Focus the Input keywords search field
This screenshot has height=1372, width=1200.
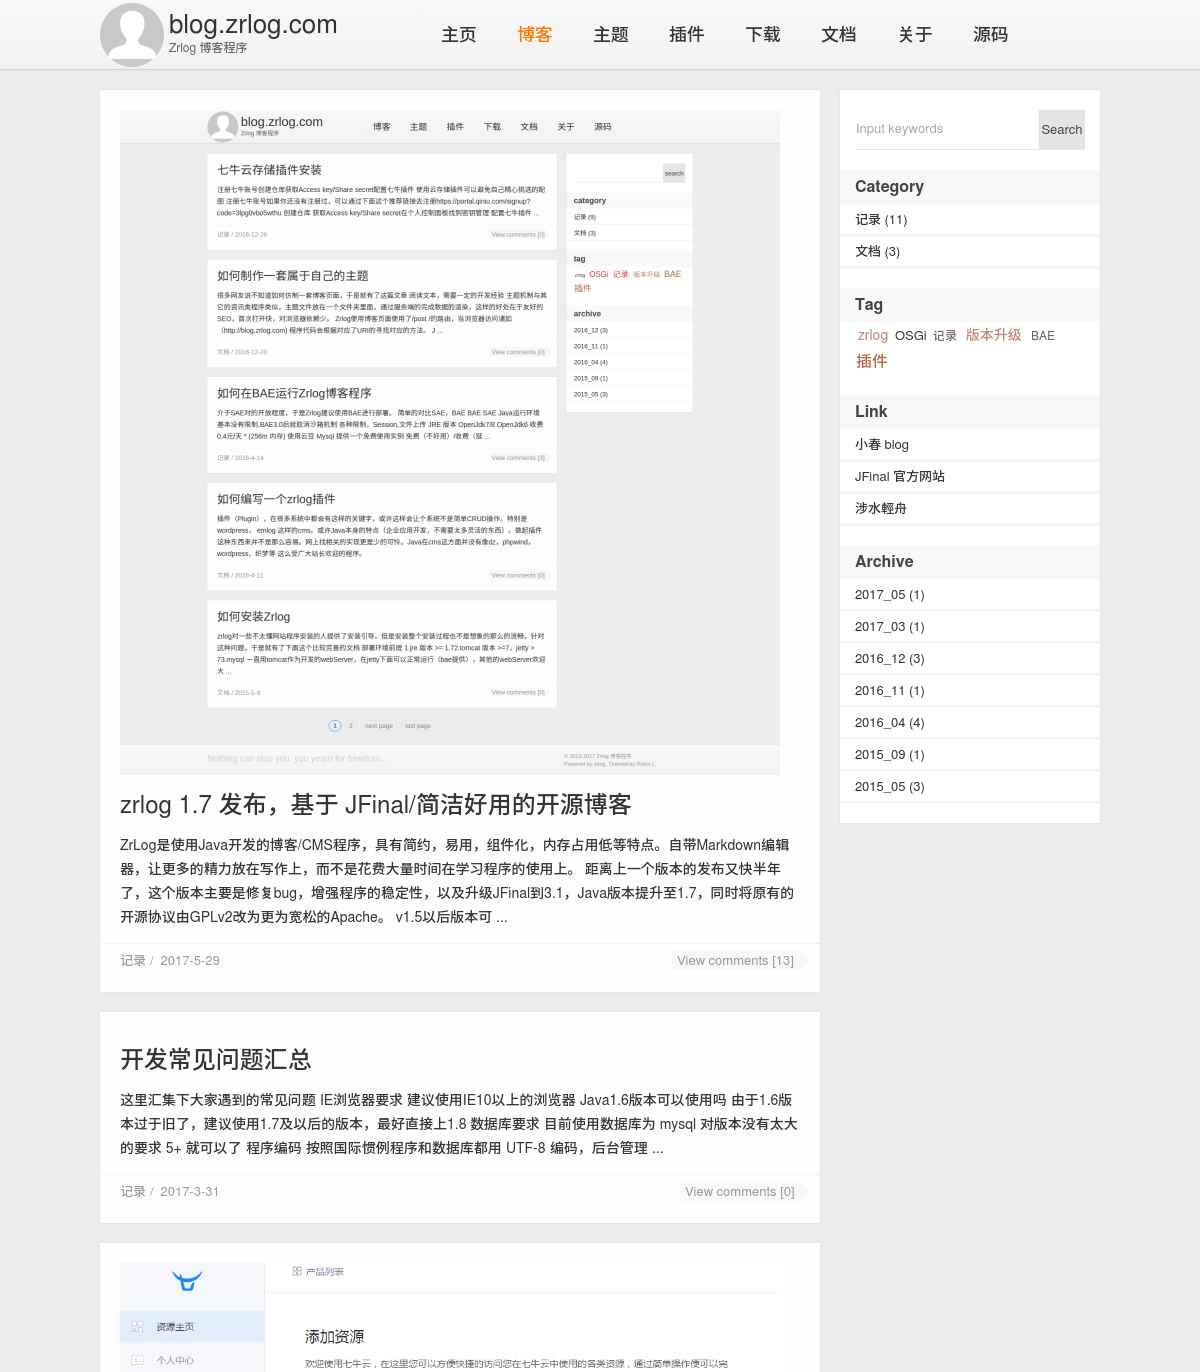click(947, 129)
